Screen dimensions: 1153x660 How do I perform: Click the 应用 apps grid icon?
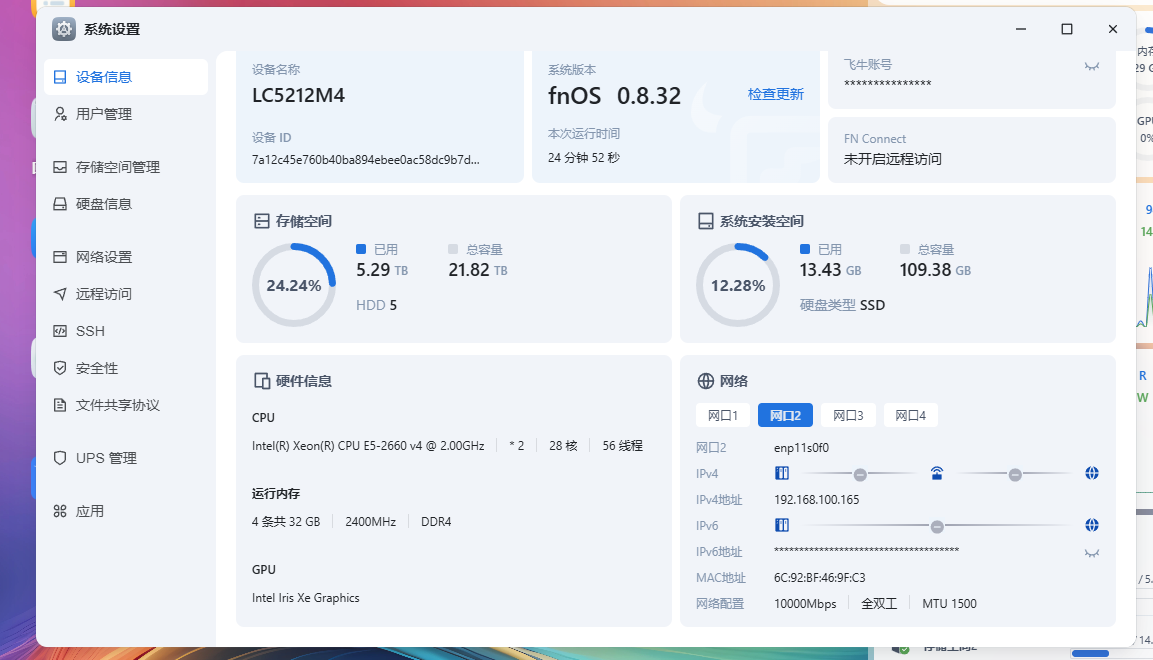(x=60, y=511)
